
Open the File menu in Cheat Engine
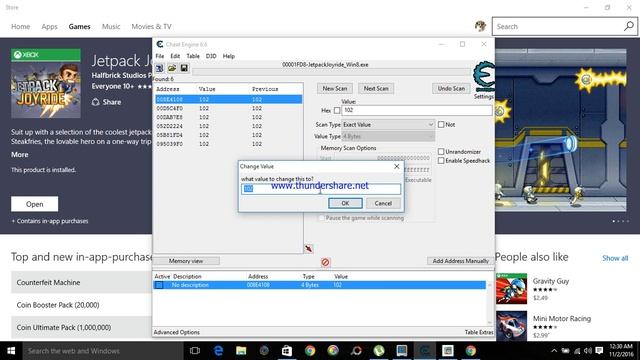[x=160, y=56]
